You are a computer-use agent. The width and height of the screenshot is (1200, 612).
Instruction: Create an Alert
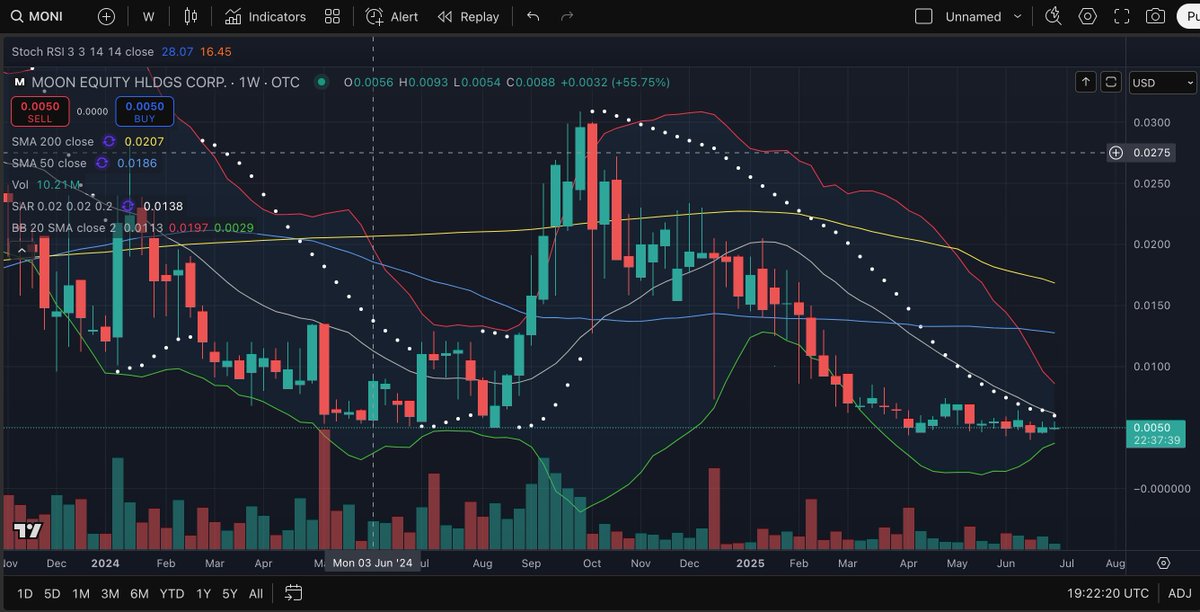(392, 16)
